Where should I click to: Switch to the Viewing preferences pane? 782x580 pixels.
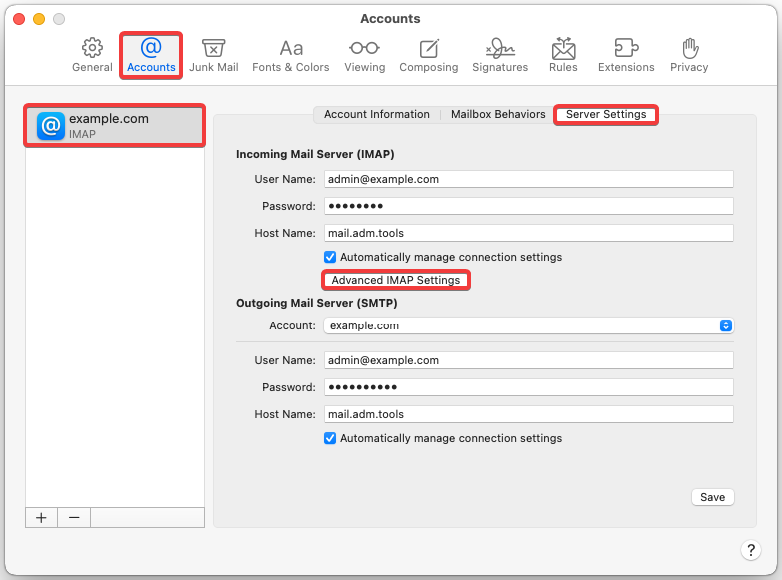point(364,55)
